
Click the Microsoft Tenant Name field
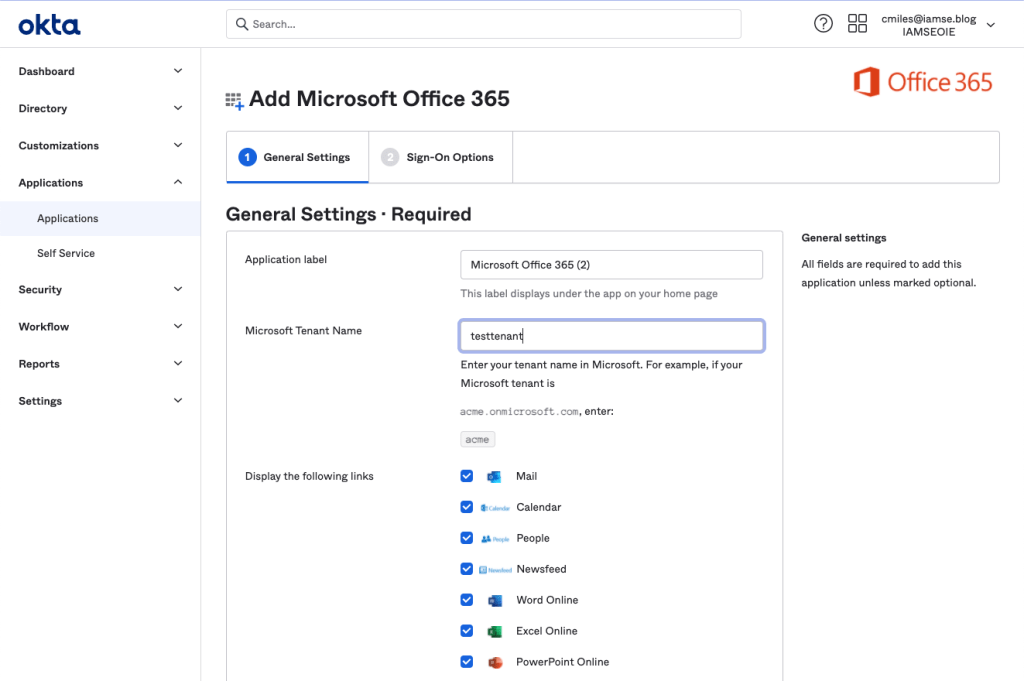[x=611, y=336]
